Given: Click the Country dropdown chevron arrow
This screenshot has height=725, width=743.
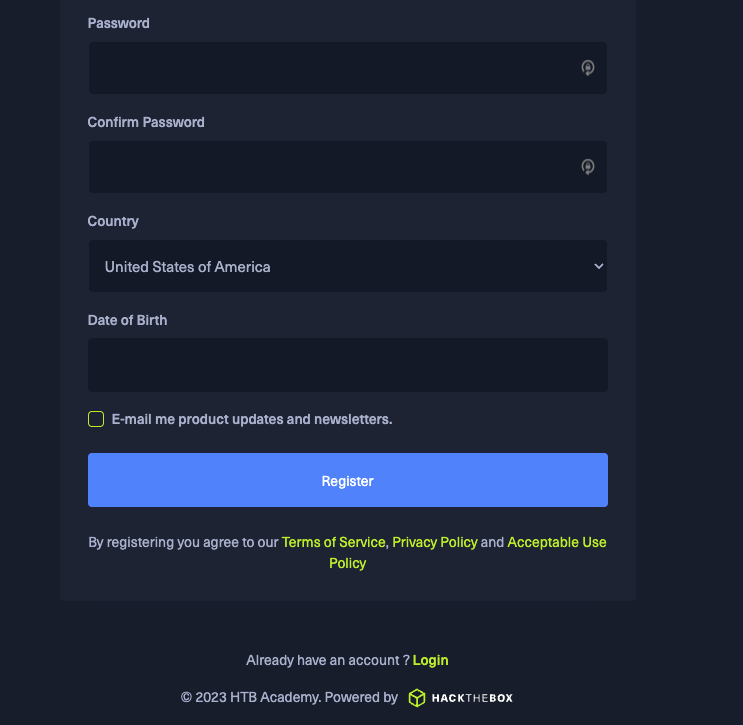Looking at the screenshot, I should (x=598, y=266).
